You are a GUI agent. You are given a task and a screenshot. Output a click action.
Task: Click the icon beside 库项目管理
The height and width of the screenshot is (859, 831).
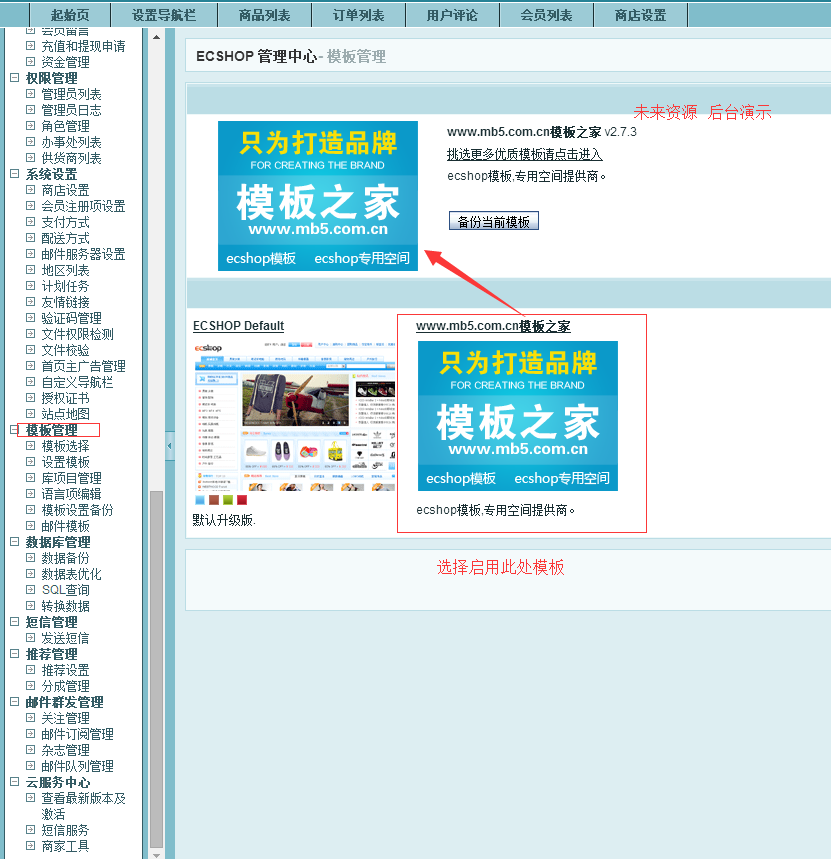coord(31,478)
